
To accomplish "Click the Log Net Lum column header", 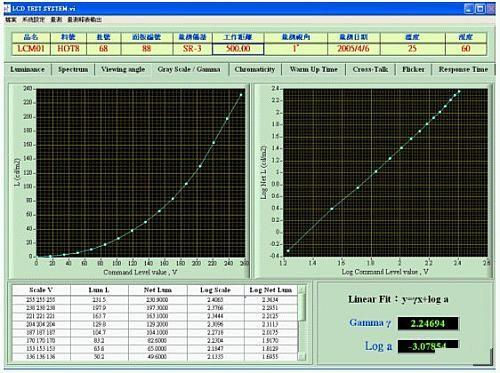I will [x=270, y=290].
